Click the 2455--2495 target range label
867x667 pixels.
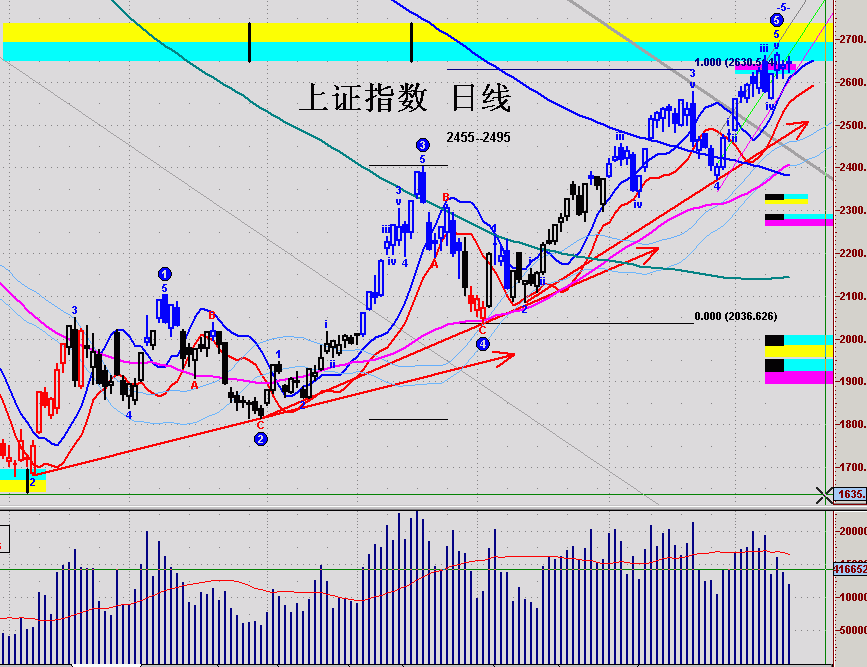[478, 137]
